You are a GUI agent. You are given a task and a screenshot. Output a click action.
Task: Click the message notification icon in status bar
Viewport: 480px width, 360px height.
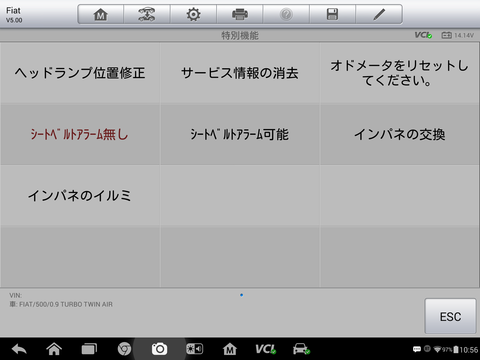417,349
